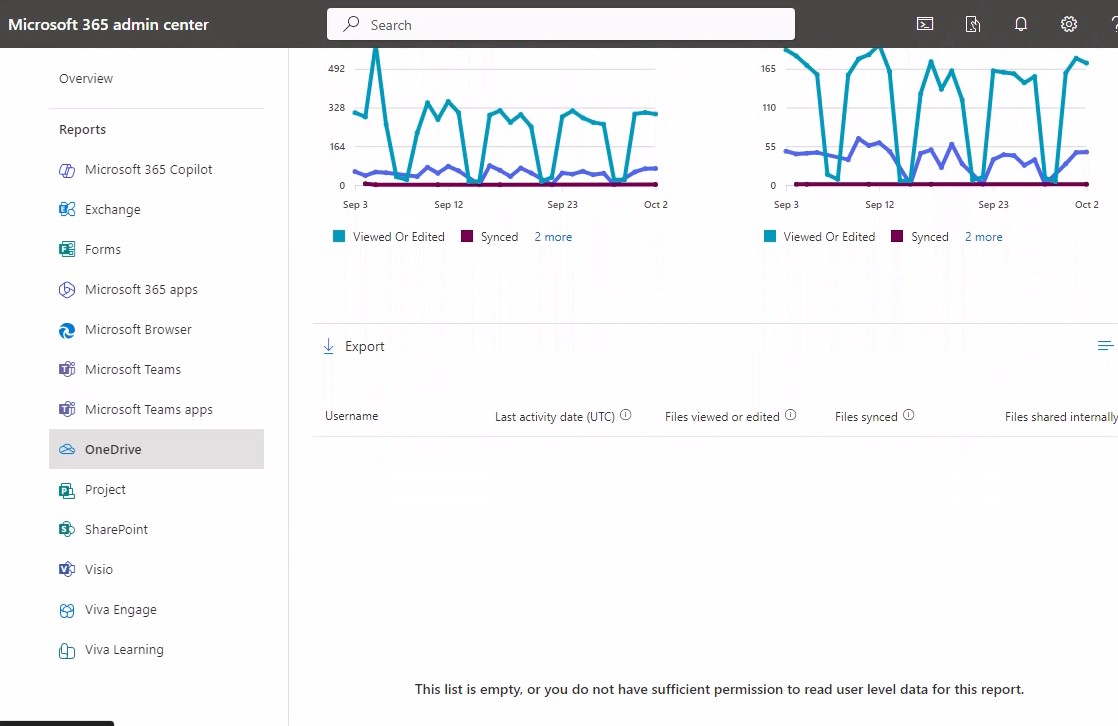Click the Export button label

click(x=364, y=347)
